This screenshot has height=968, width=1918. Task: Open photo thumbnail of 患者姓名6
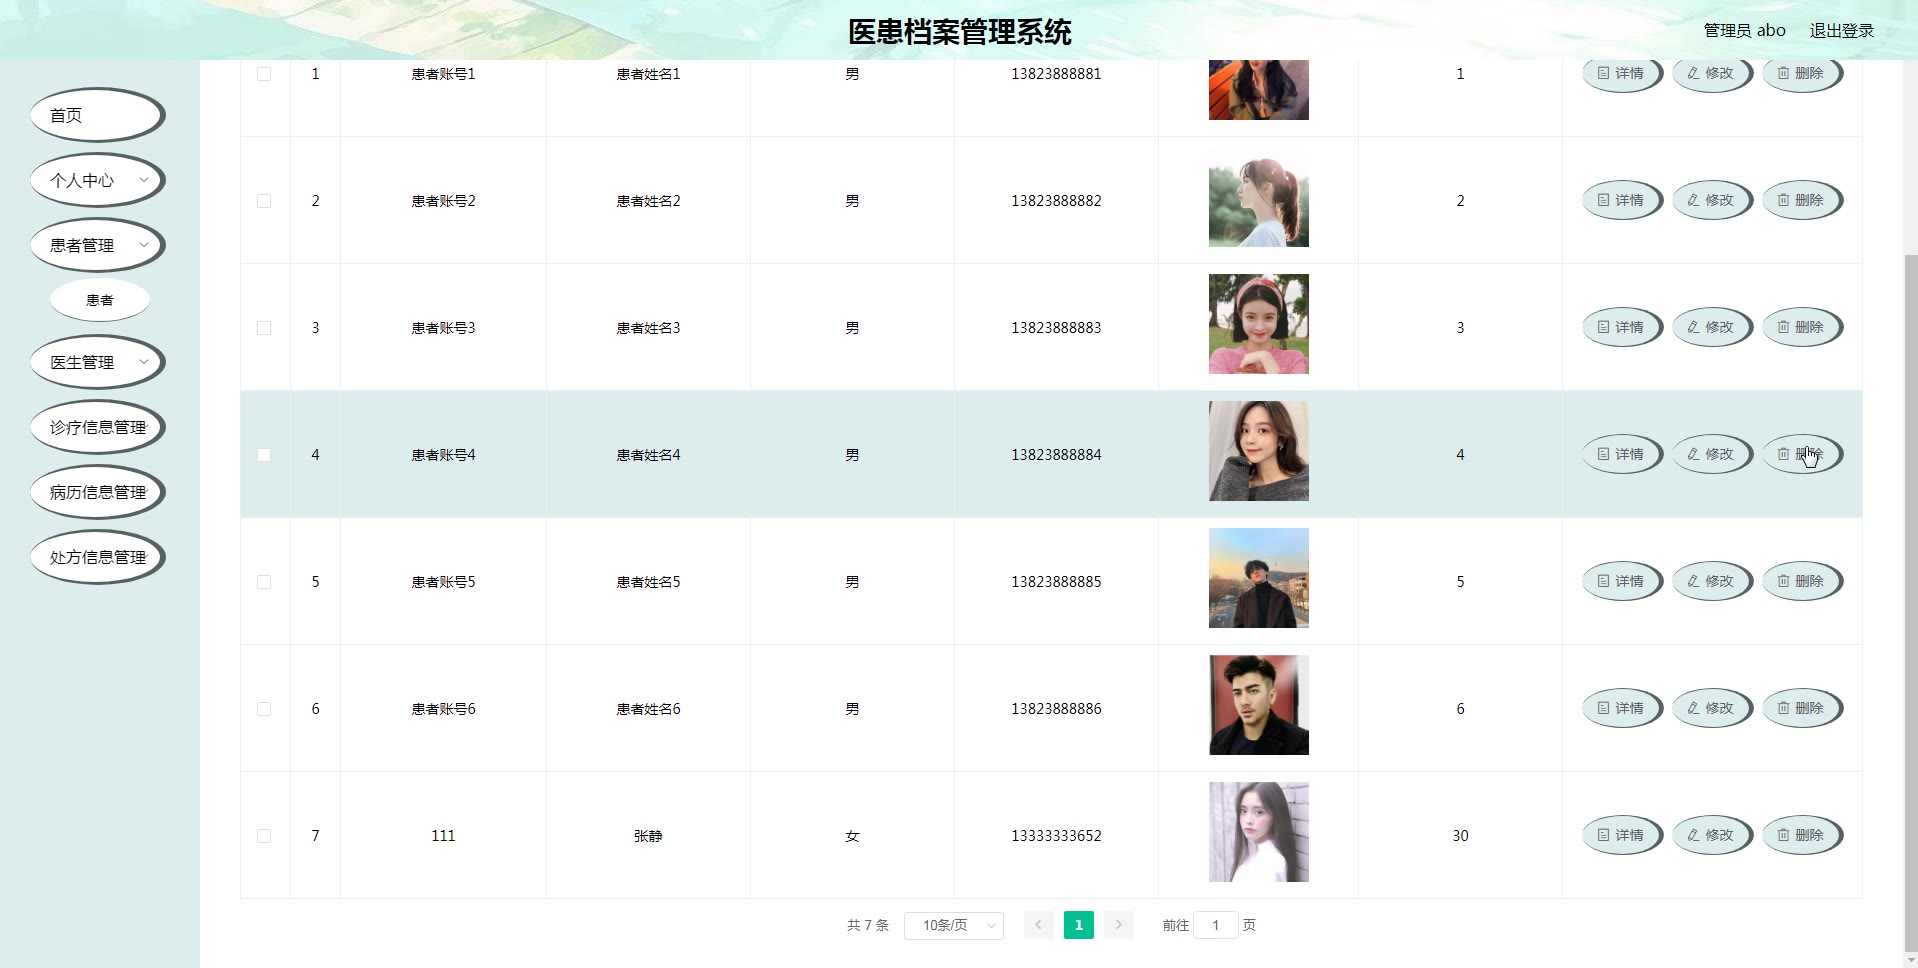[x=1258, y=705]
